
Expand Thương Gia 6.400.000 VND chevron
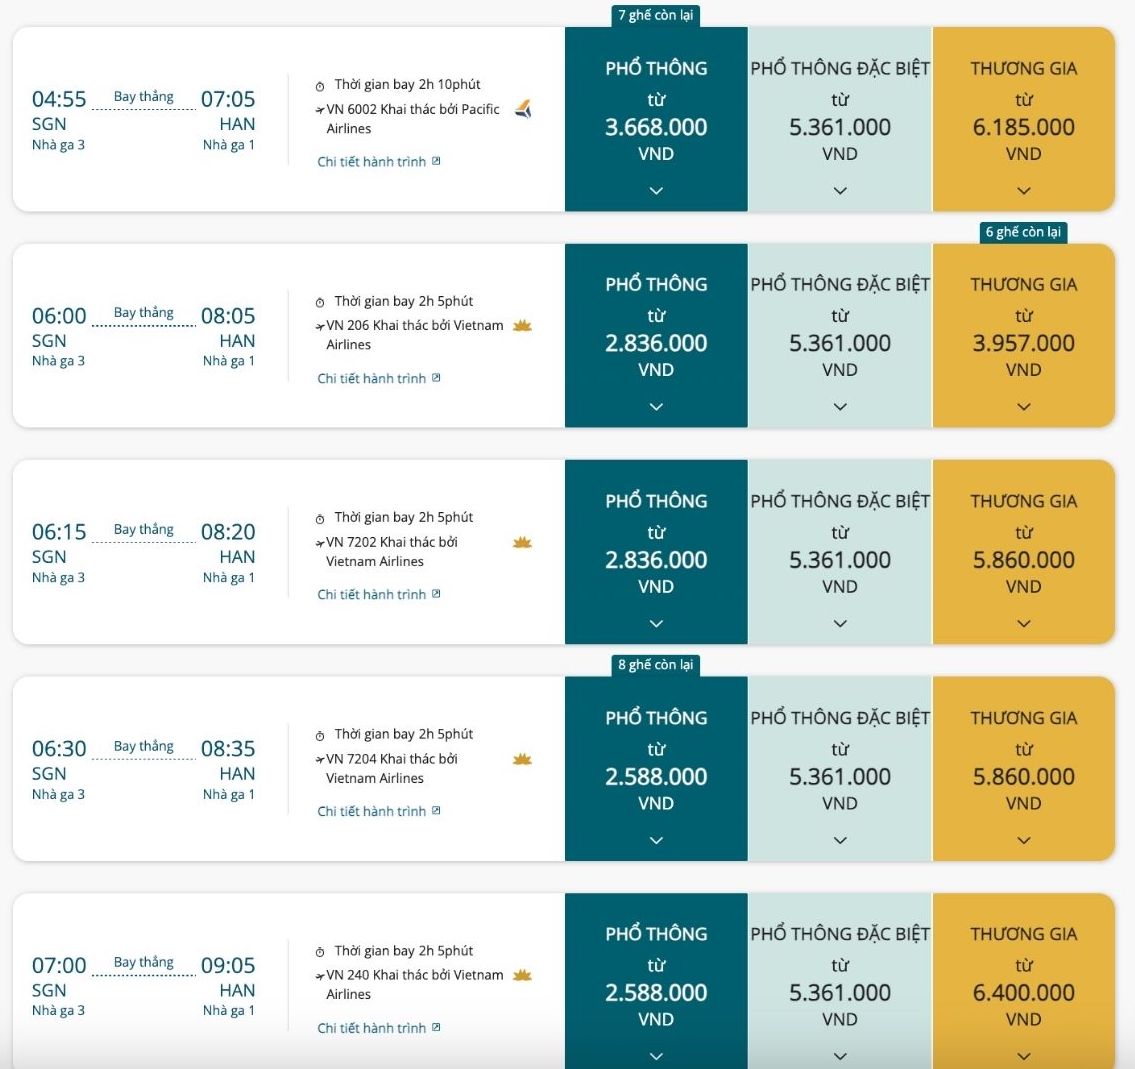point(1024,1056)
